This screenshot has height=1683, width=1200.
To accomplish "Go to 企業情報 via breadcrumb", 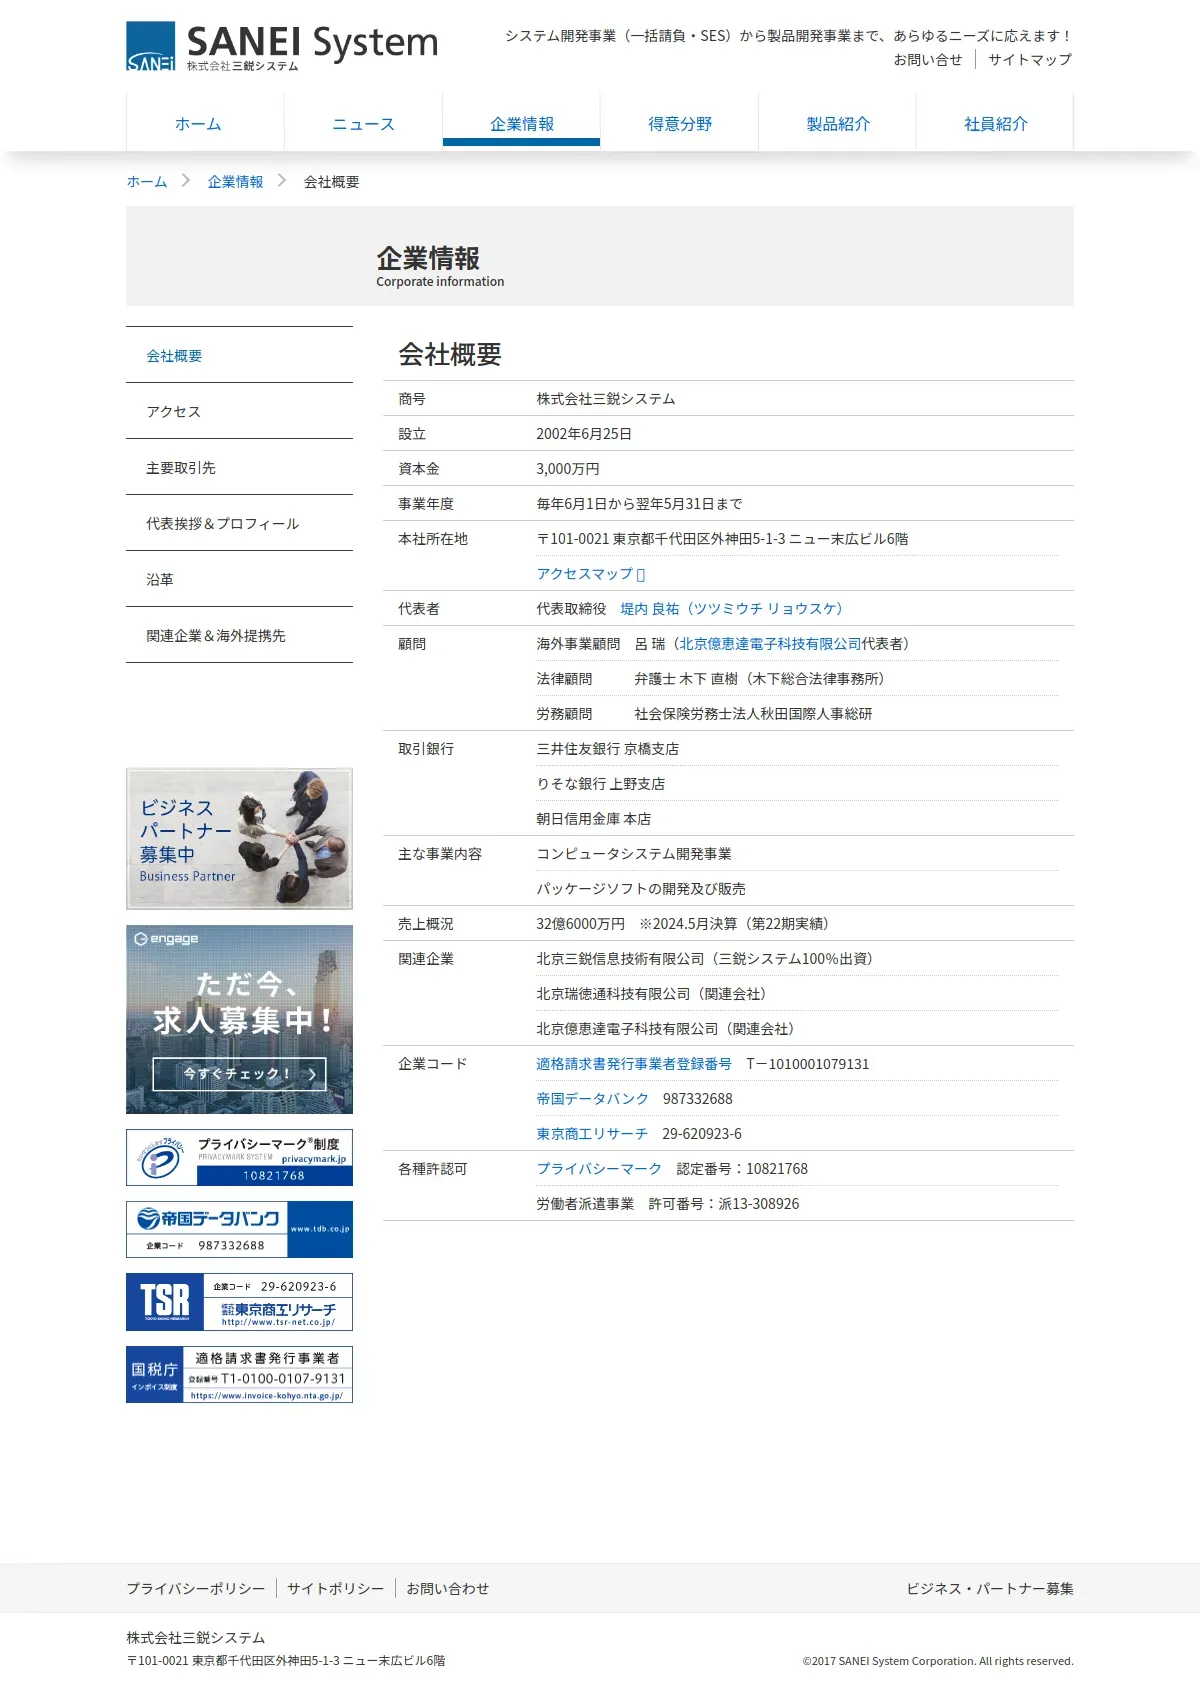I will [x=235, y=182].
